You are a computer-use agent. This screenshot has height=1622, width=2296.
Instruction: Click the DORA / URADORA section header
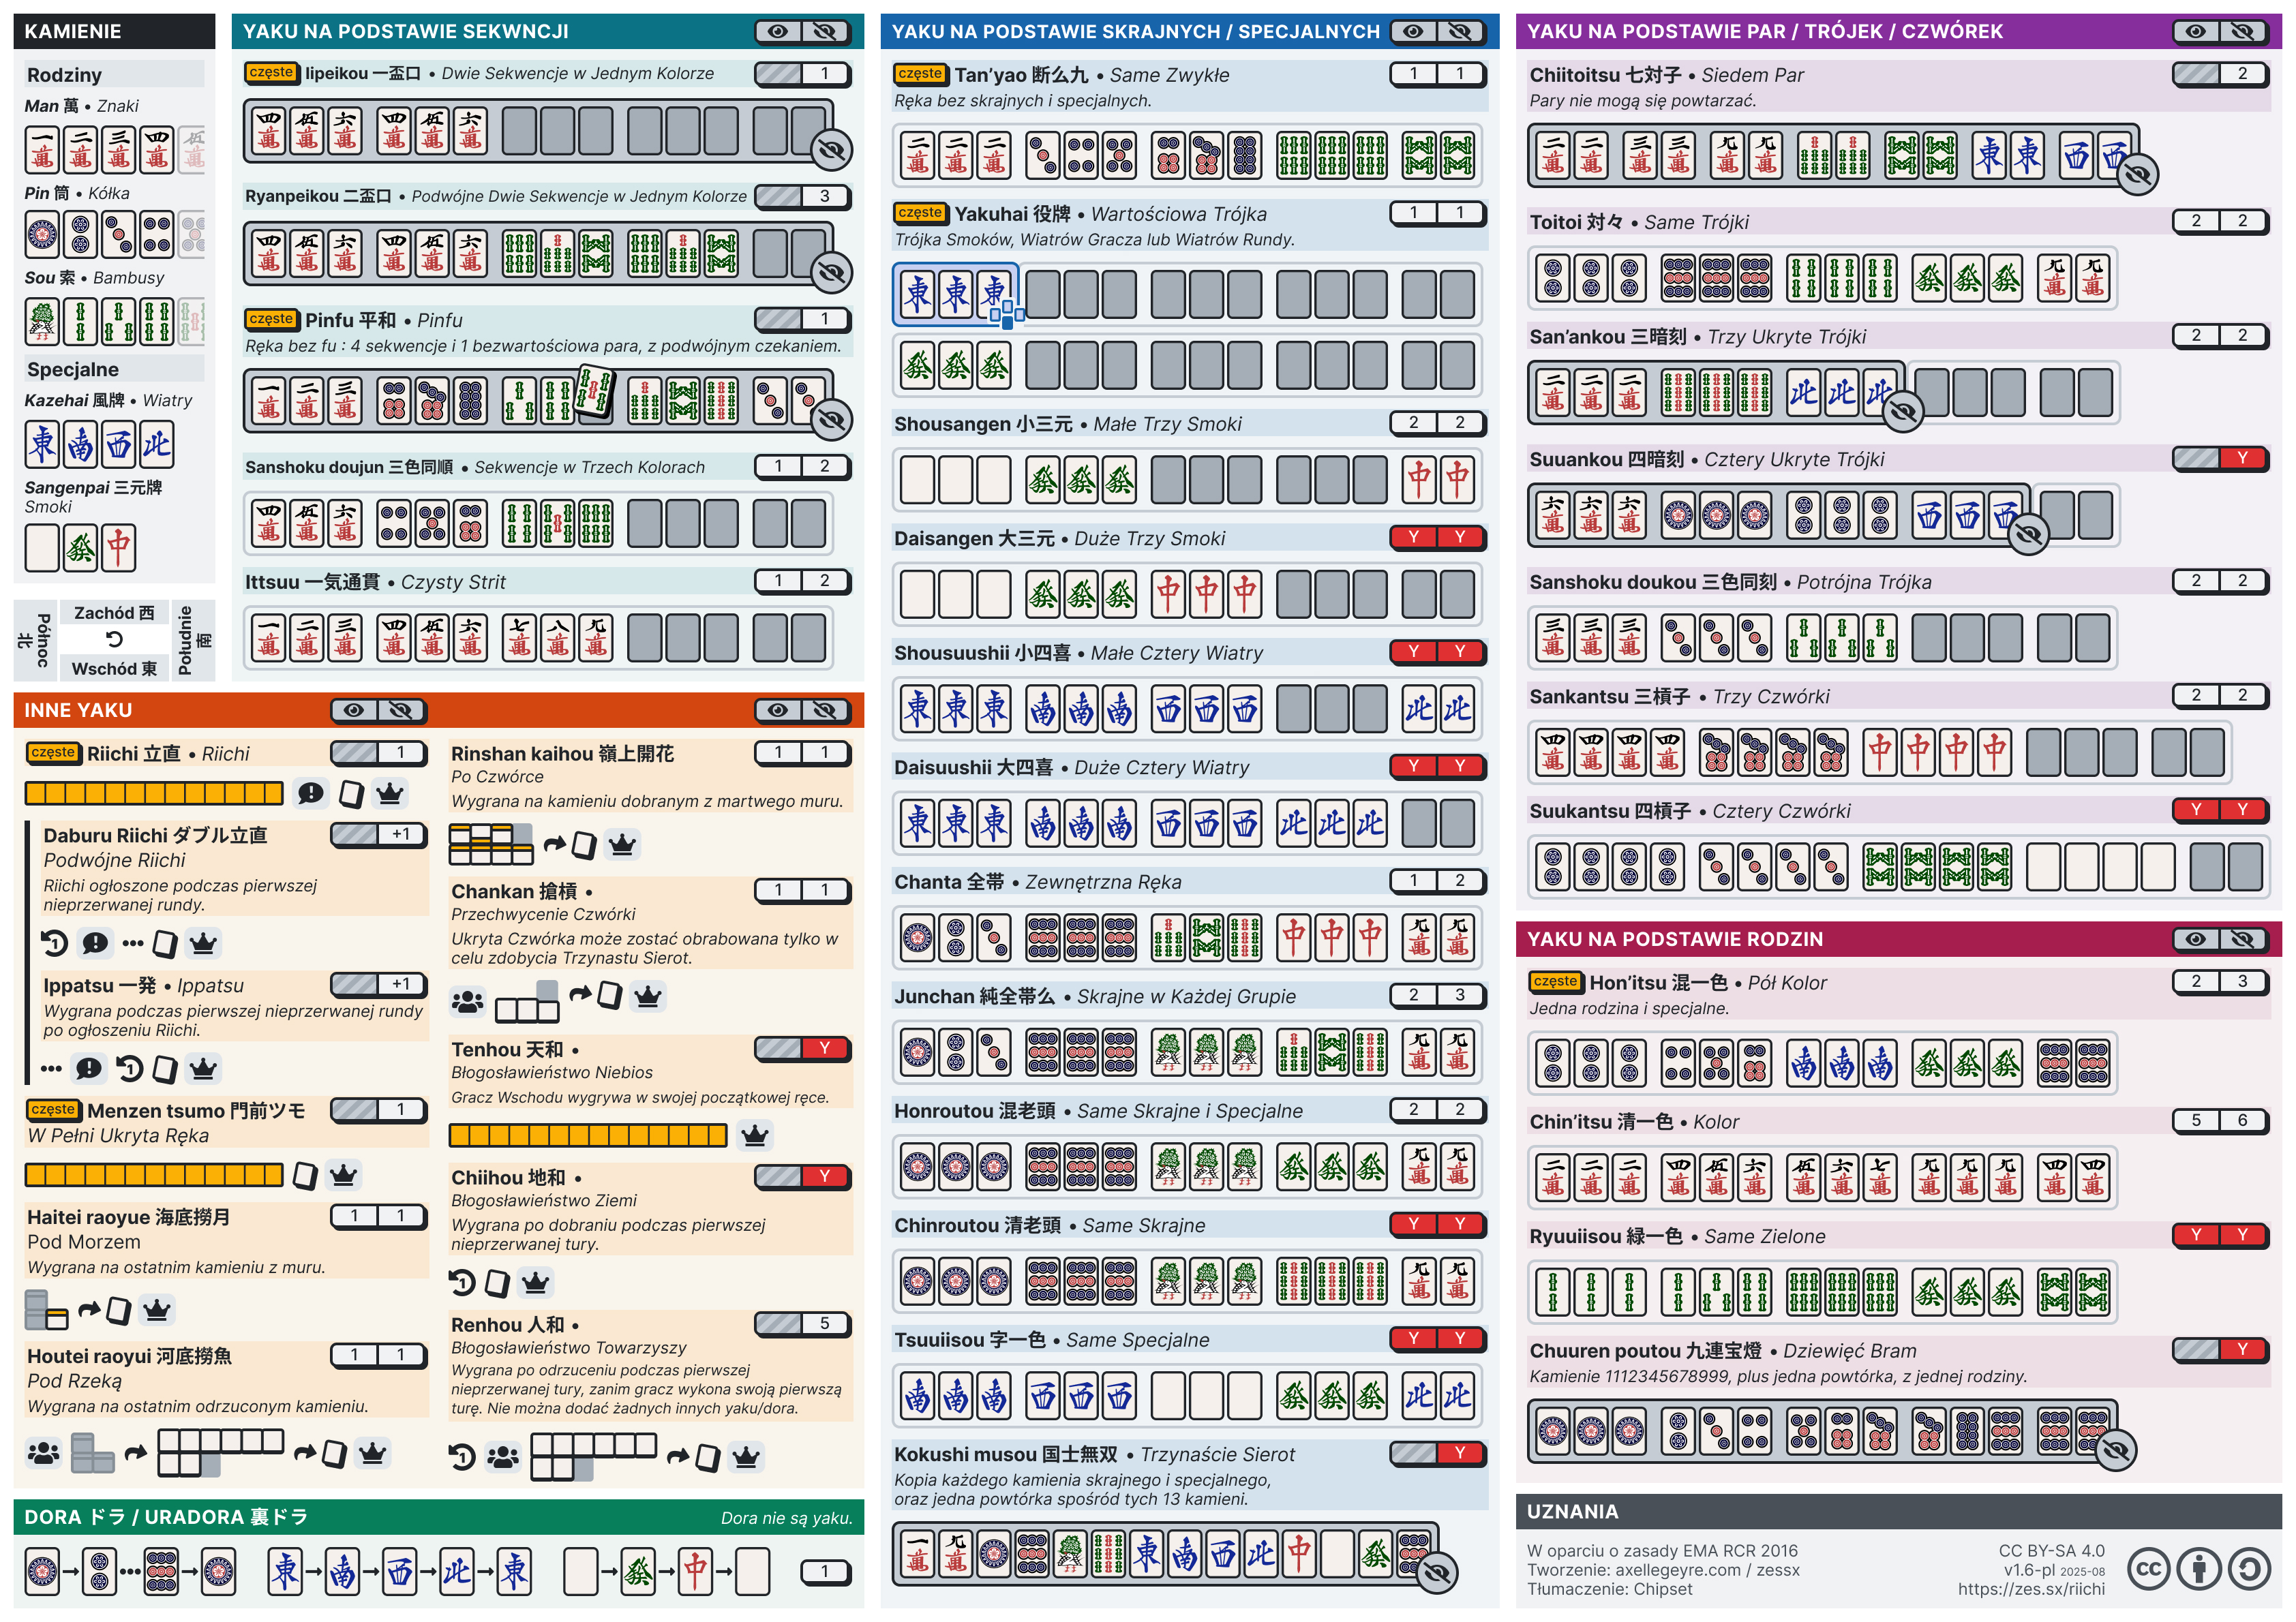point(165,1518)
